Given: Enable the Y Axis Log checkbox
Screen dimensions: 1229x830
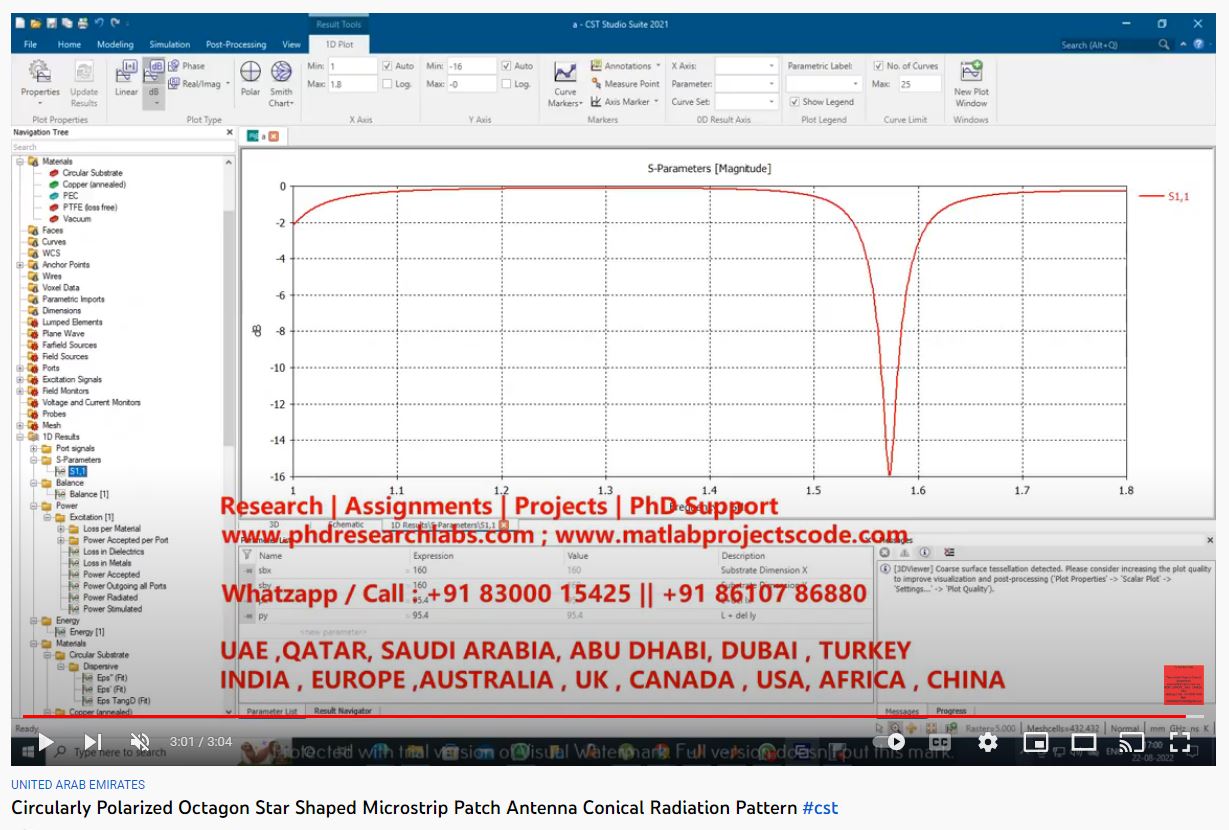Looking at the screenshot, I should pos(507,84).
